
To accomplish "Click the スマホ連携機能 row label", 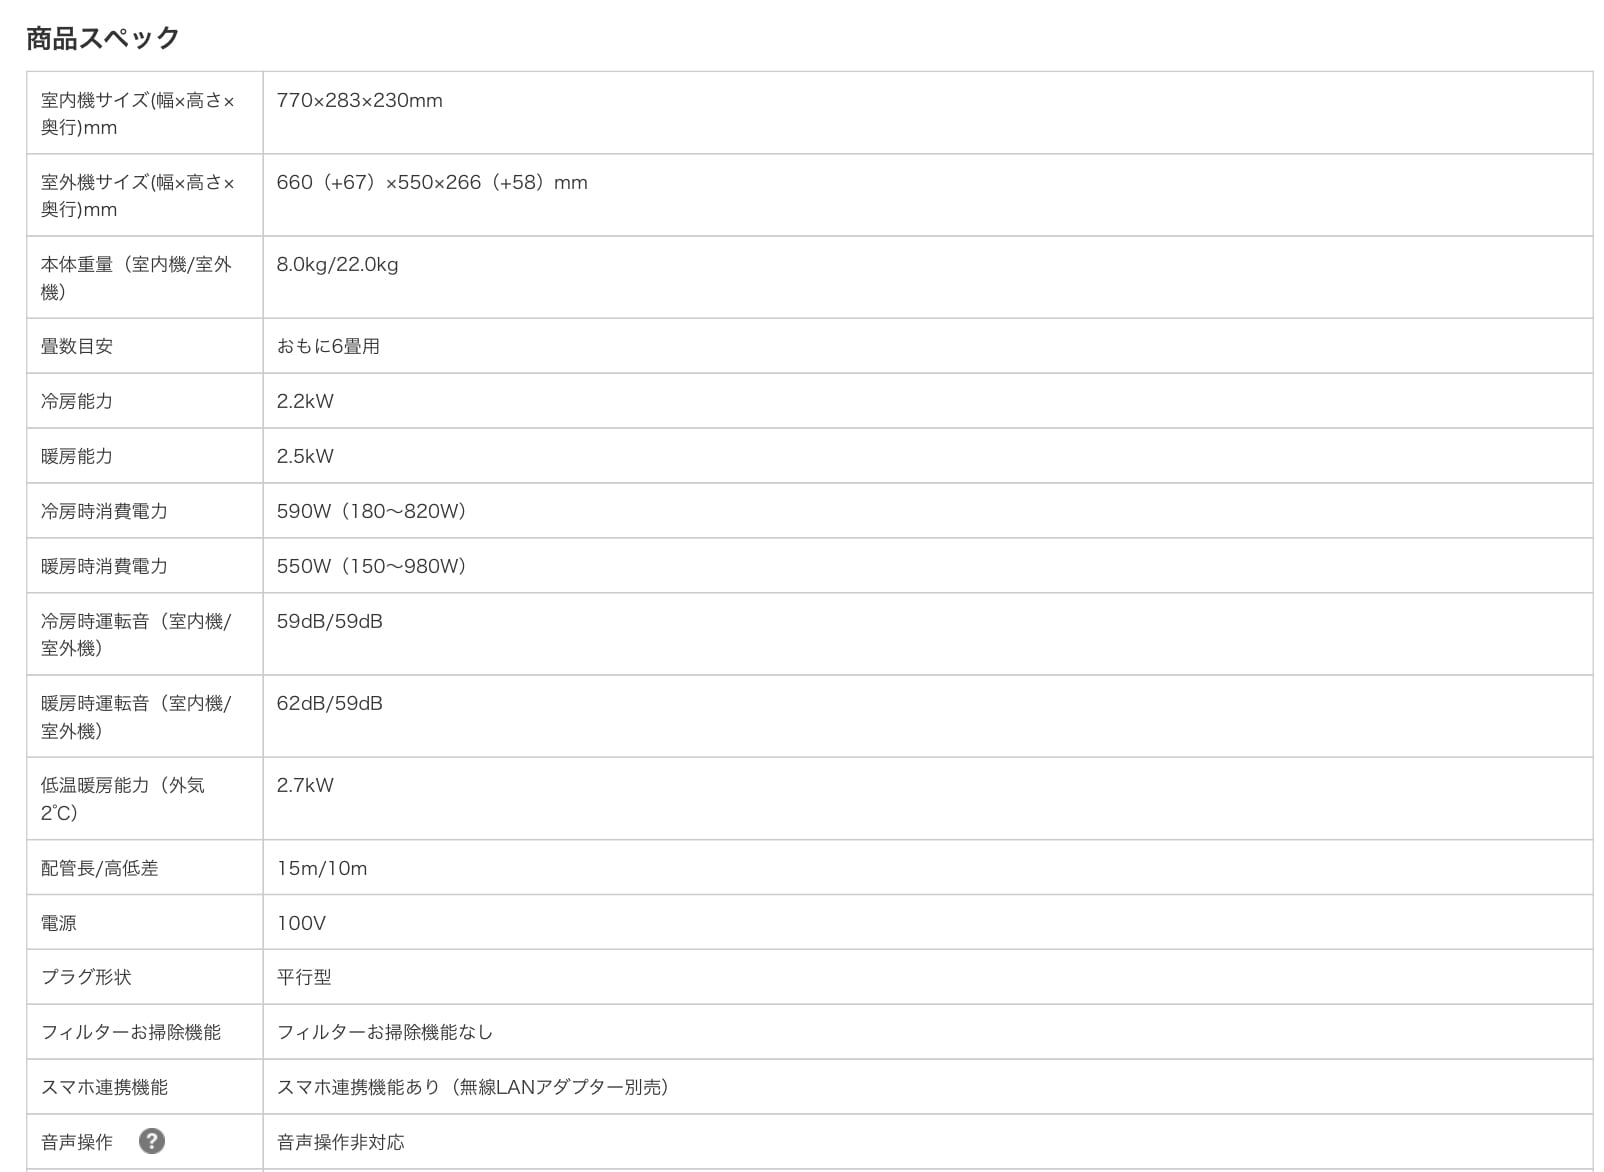I will 104,1087.
